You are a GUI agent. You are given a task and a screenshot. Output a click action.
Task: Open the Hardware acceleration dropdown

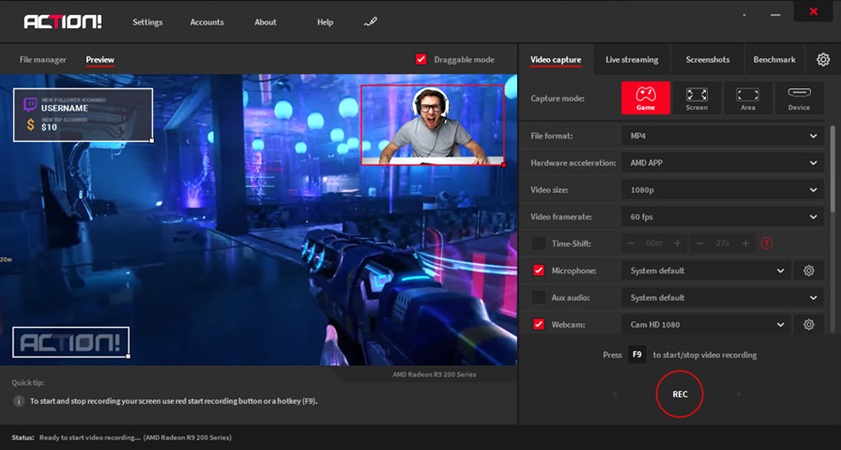click(x=720, y=162)
